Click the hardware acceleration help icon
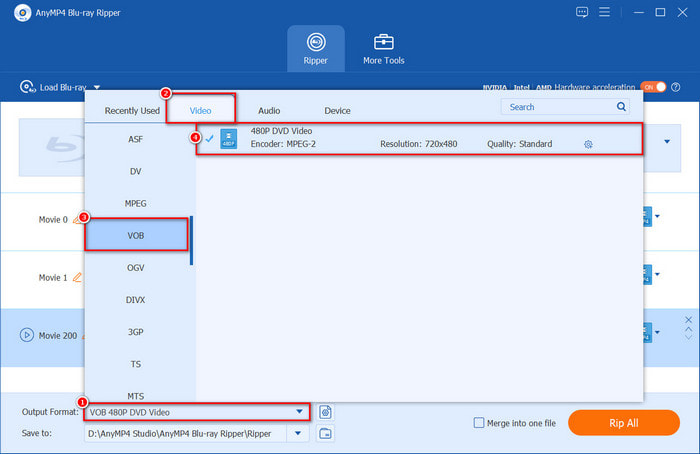Viewport: 700px width, 454px height. click(676, 87)
